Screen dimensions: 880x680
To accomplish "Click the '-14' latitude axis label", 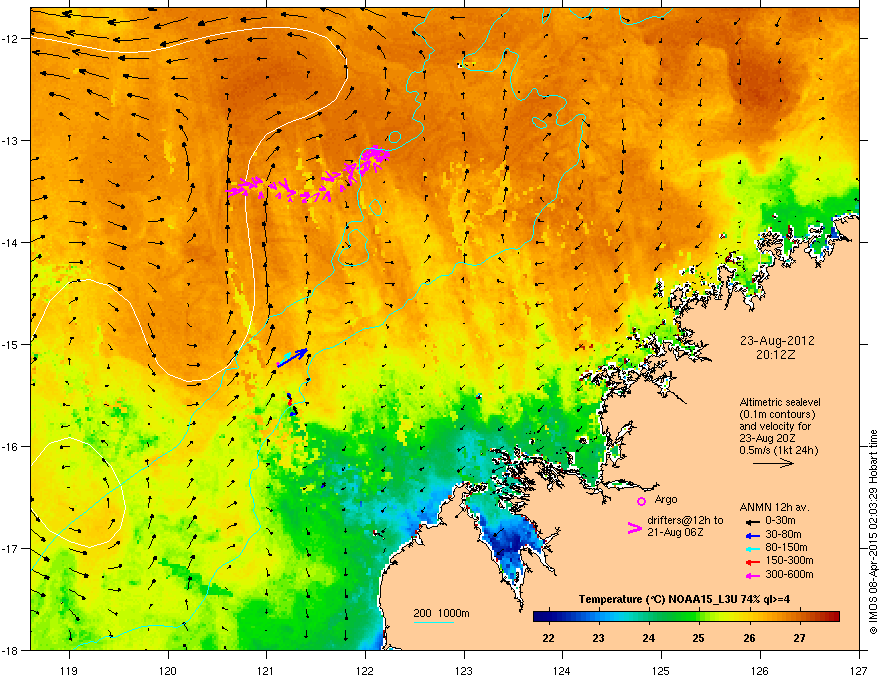I will click(x=11, y=242).
